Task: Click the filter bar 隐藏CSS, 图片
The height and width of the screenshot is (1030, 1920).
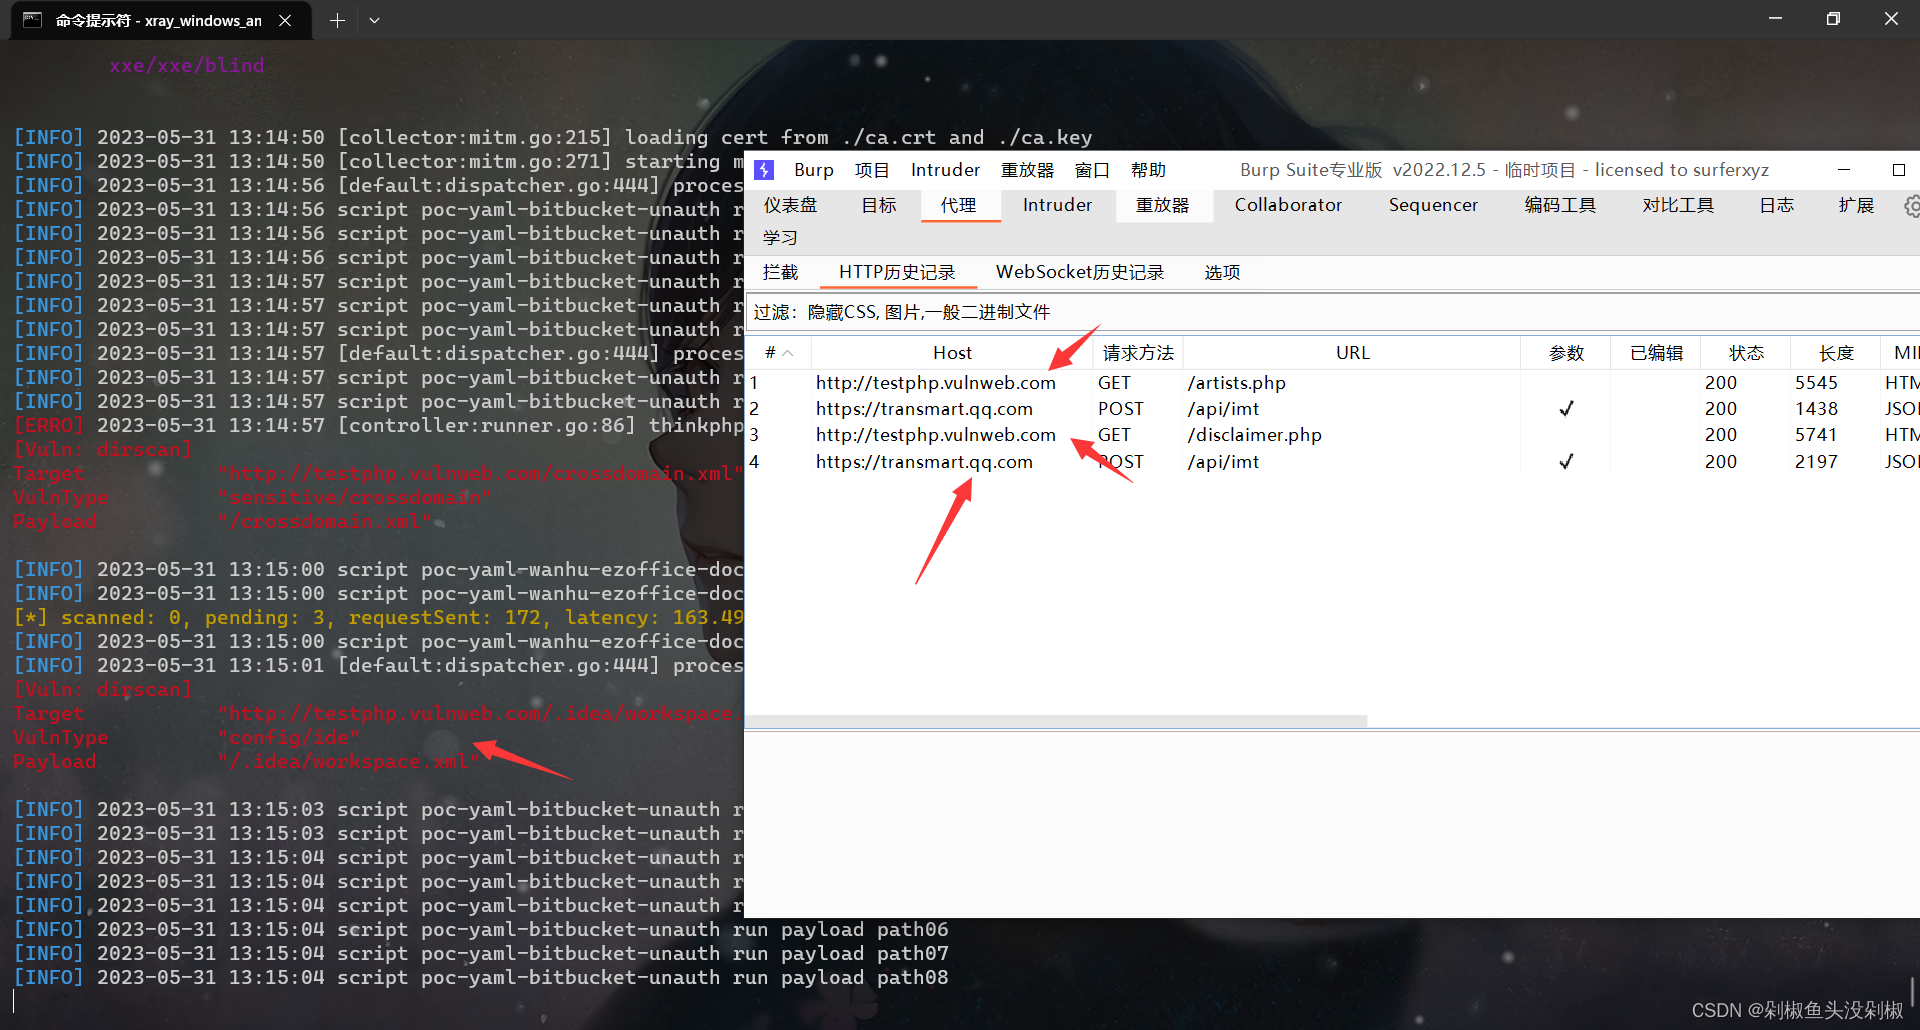Action: coord(1332,312)
